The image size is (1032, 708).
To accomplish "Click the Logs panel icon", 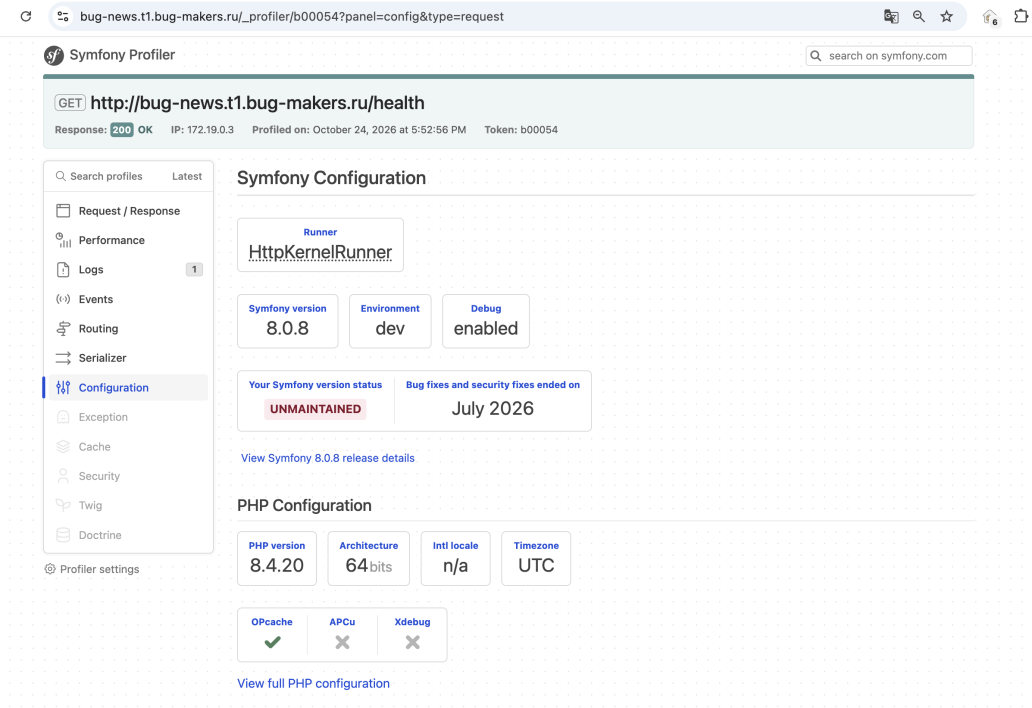I will tap(63, 270).
